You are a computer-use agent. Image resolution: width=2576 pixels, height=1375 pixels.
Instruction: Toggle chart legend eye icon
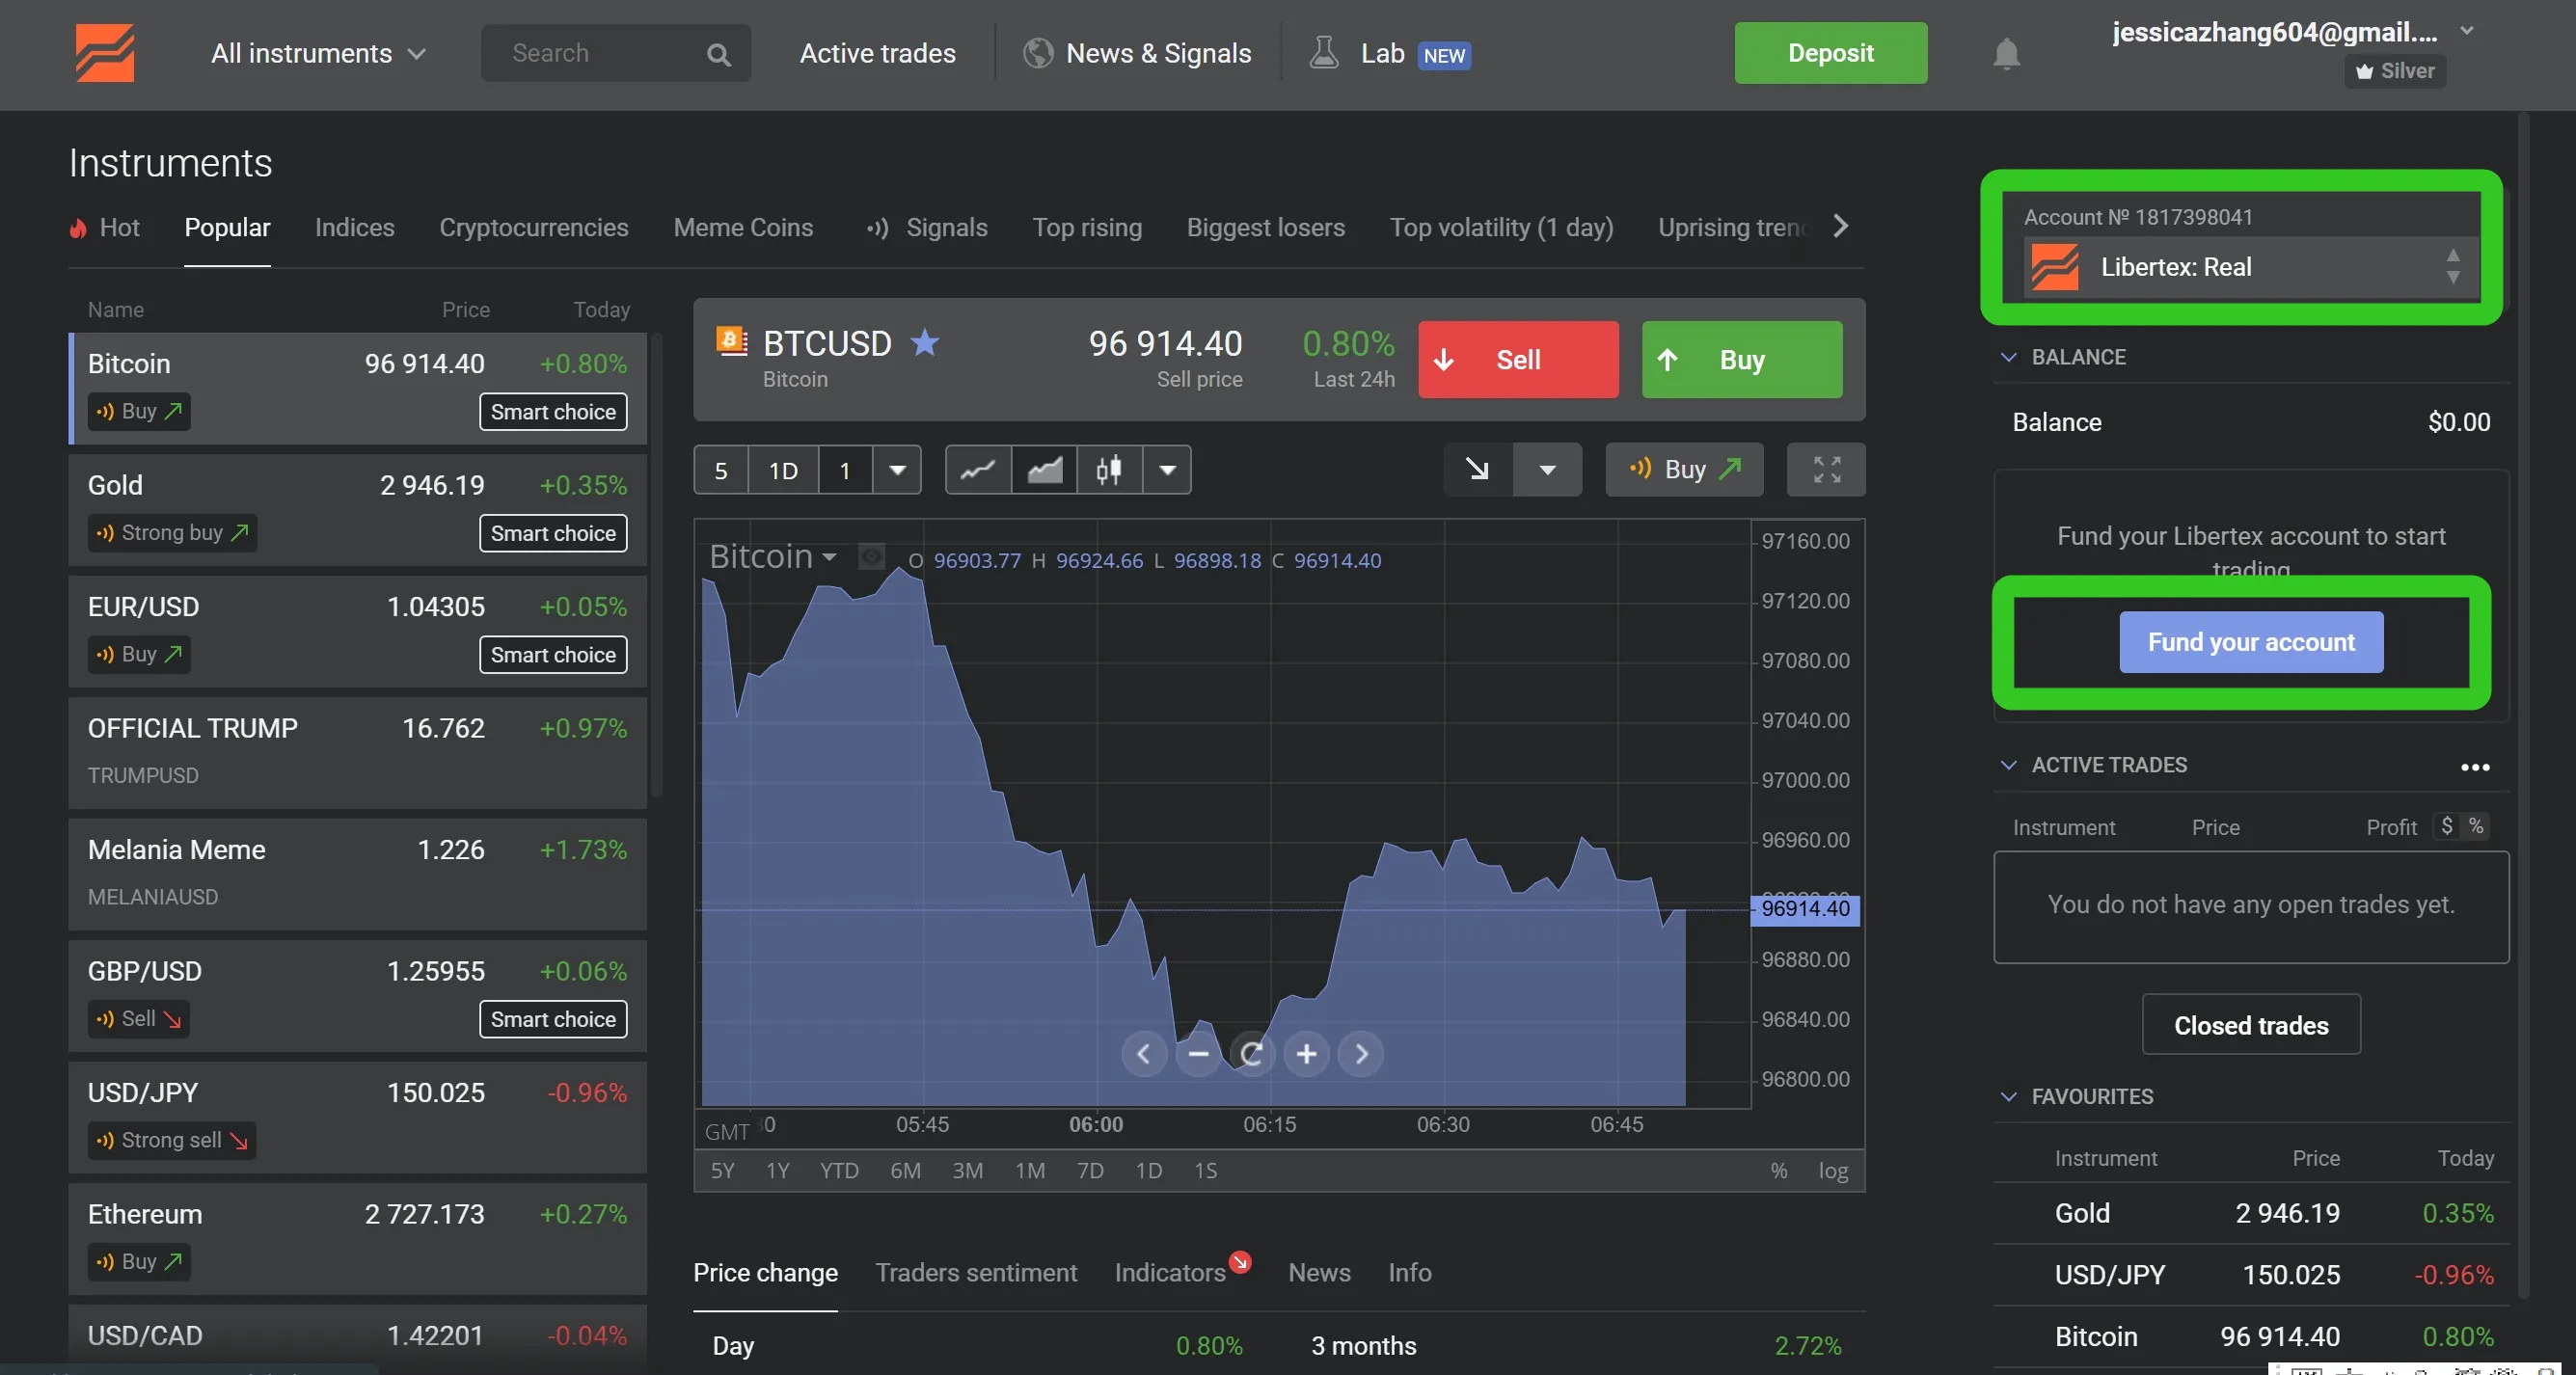(871, 557)
